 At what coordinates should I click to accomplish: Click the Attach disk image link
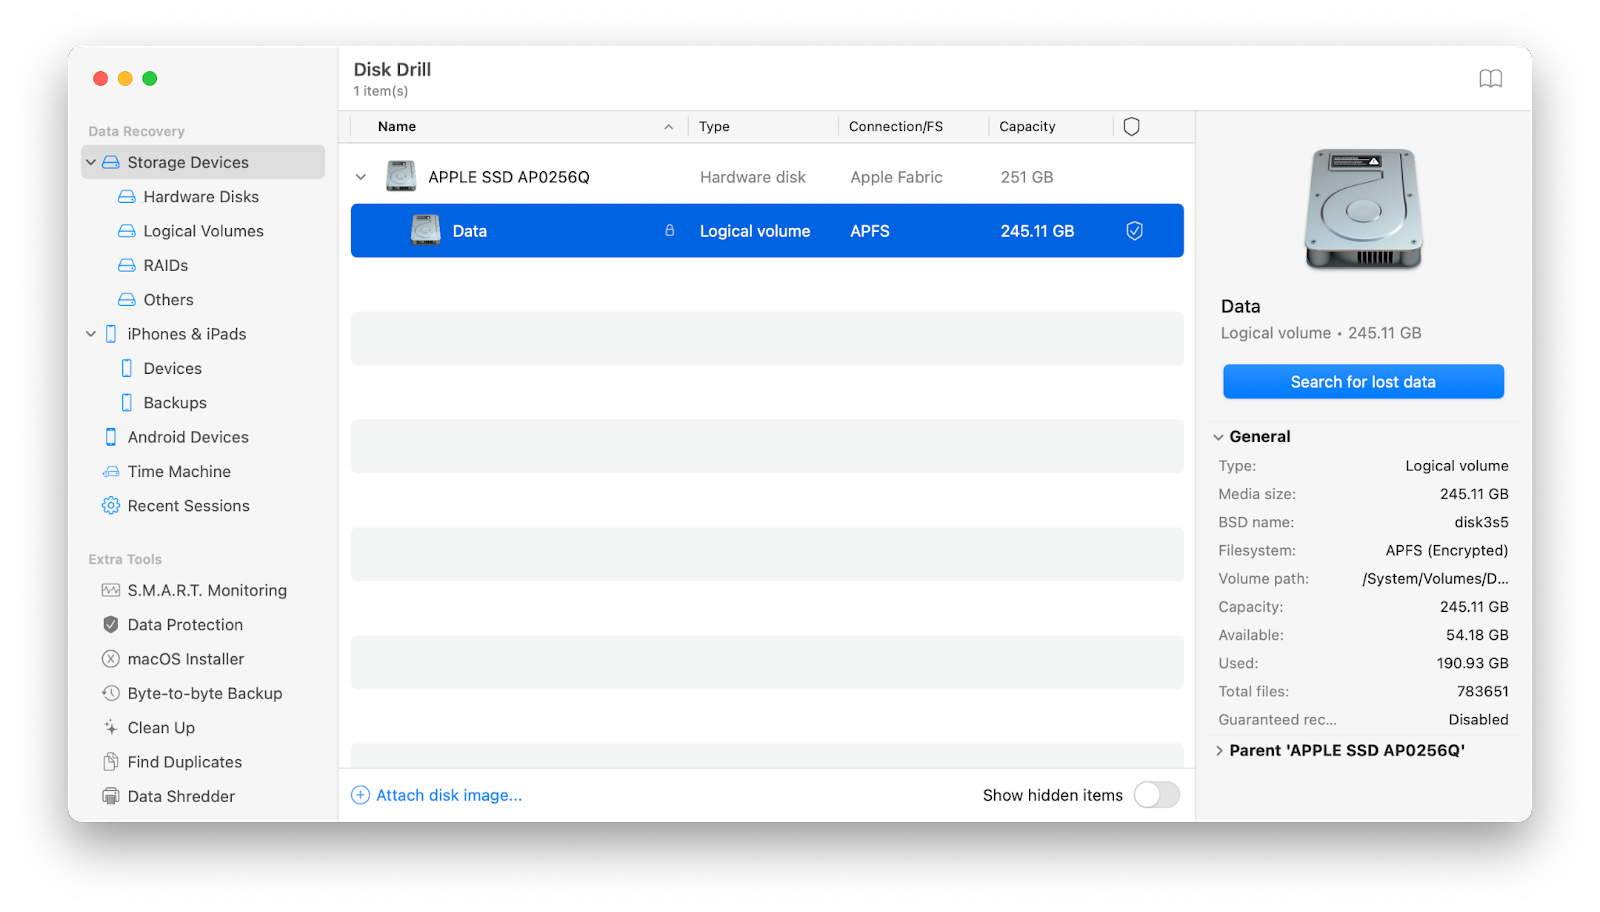[x=447, y=794]
